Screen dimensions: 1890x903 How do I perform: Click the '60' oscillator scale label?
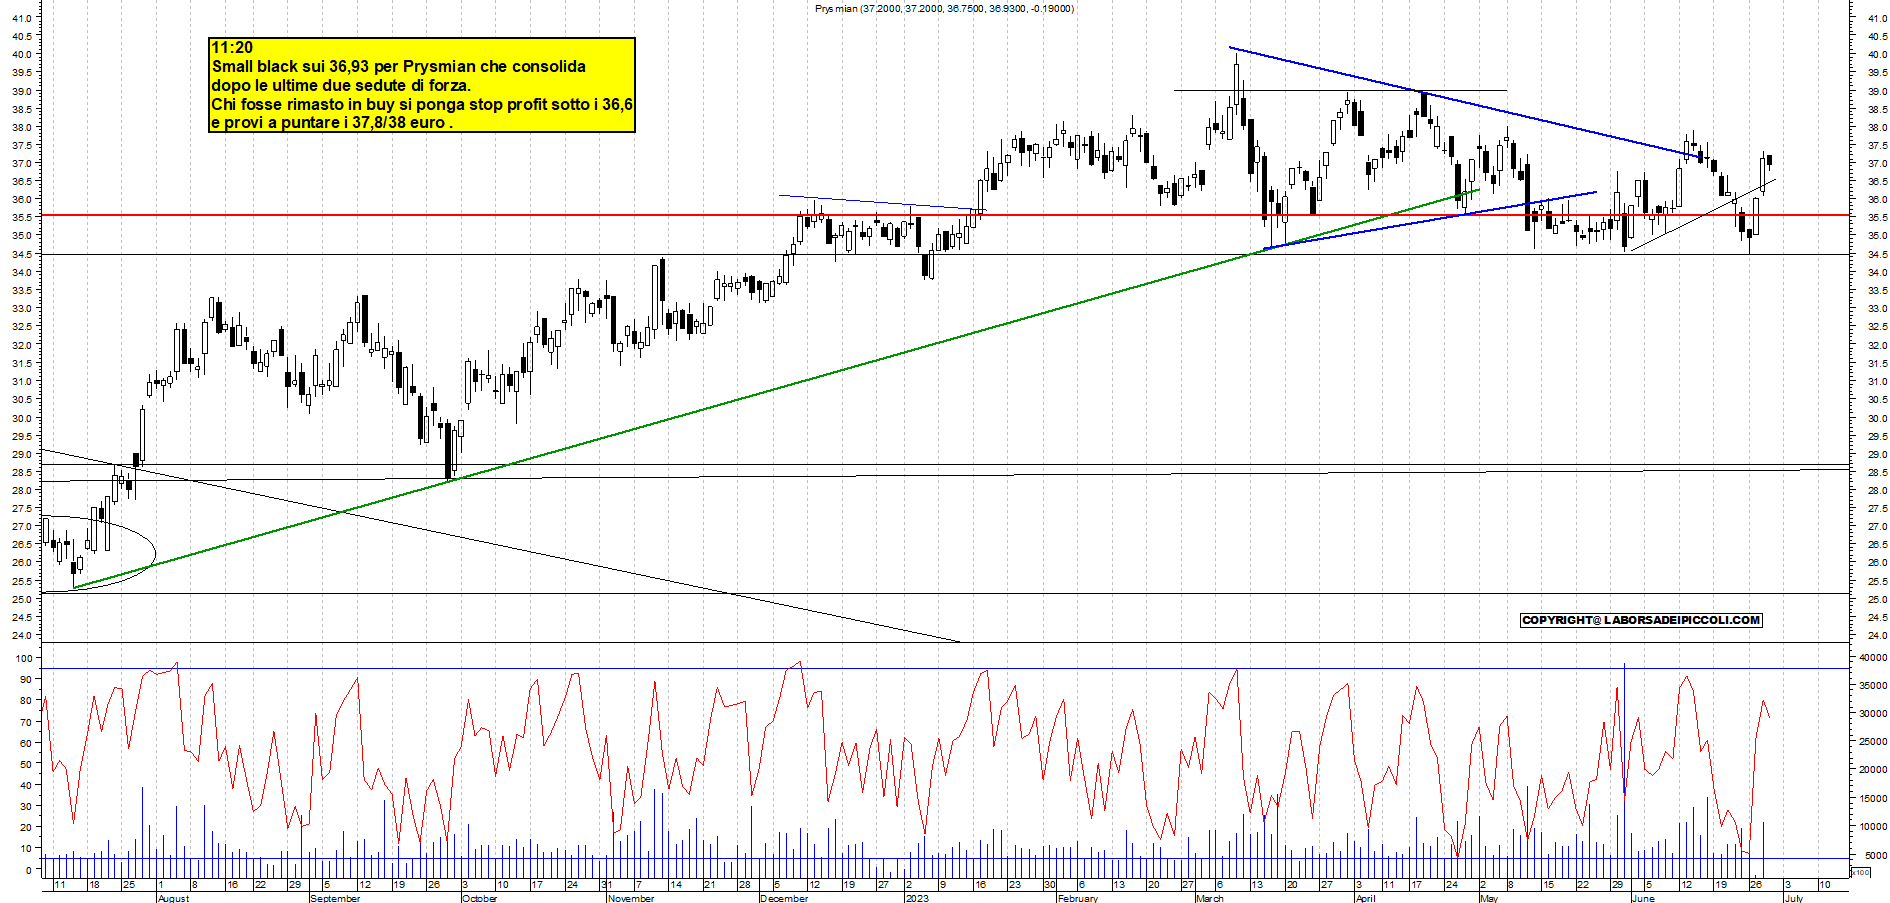(27, 743)
